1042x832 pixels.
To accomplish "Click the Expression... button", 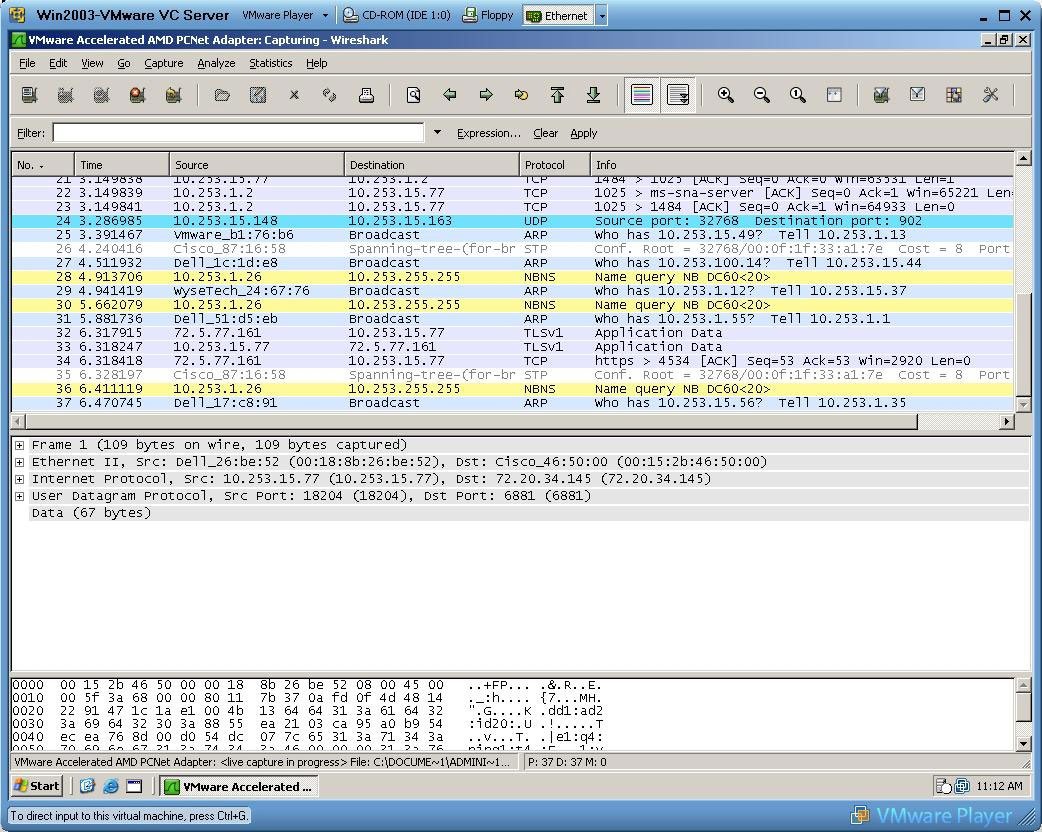I will [488, 133].
